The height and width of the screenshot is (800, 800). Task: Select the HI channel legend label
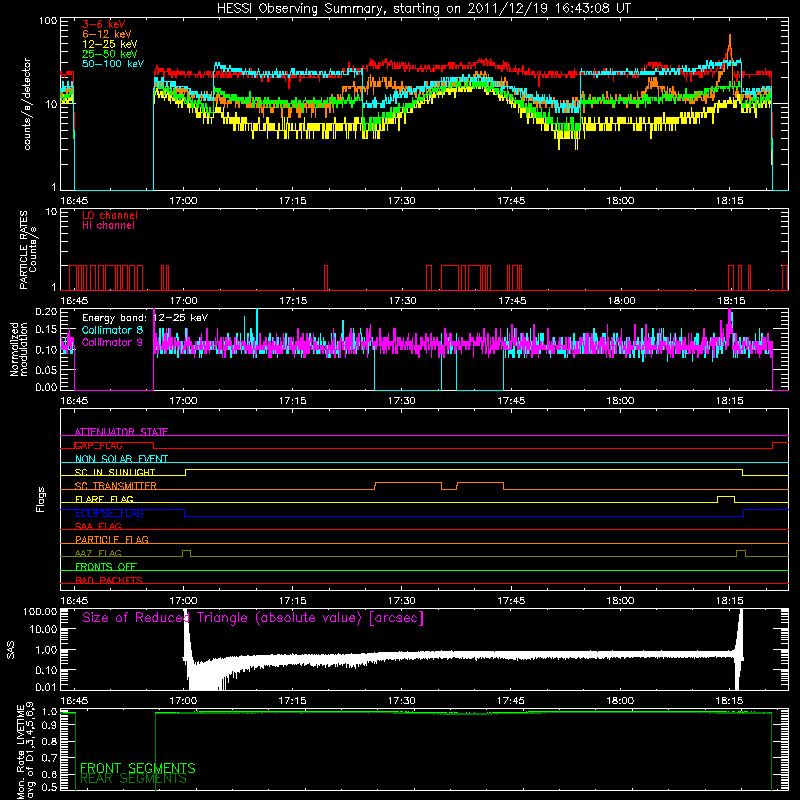(108, 226)
